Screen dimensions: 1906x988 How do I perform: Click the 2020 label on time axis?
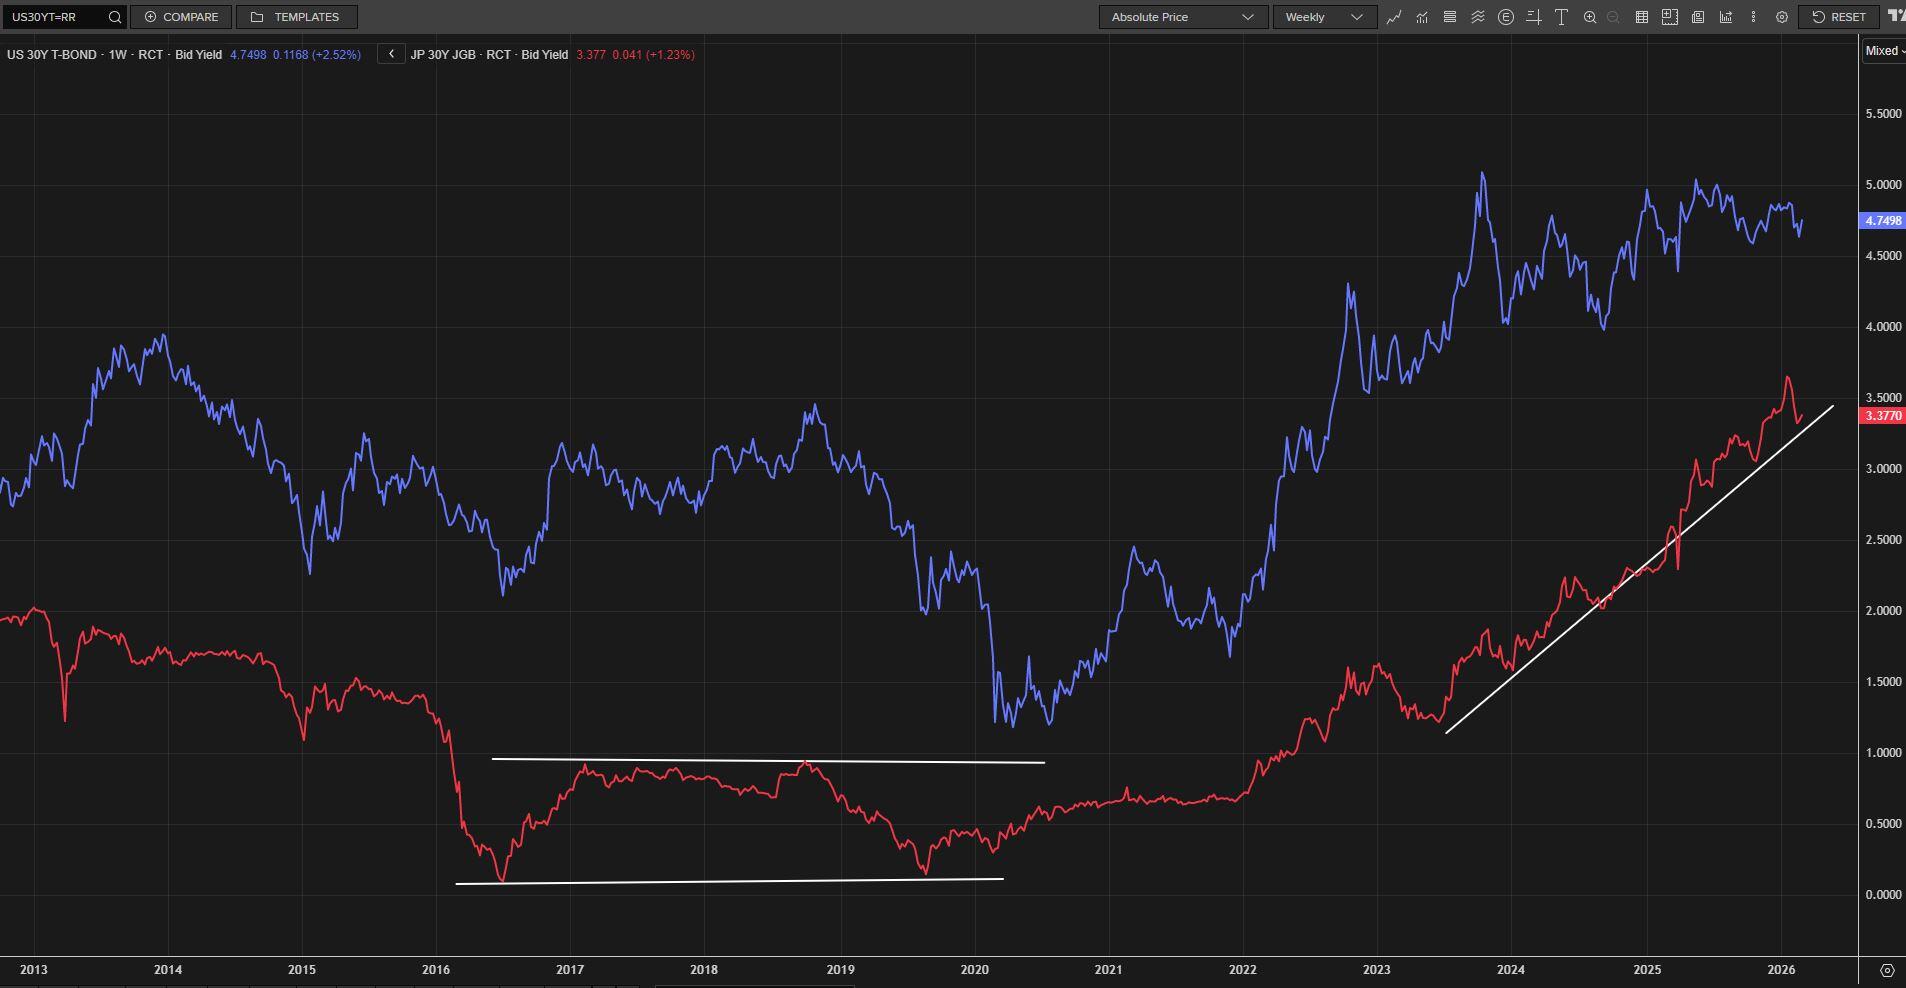pyautogui.click(x=974, y=970)
